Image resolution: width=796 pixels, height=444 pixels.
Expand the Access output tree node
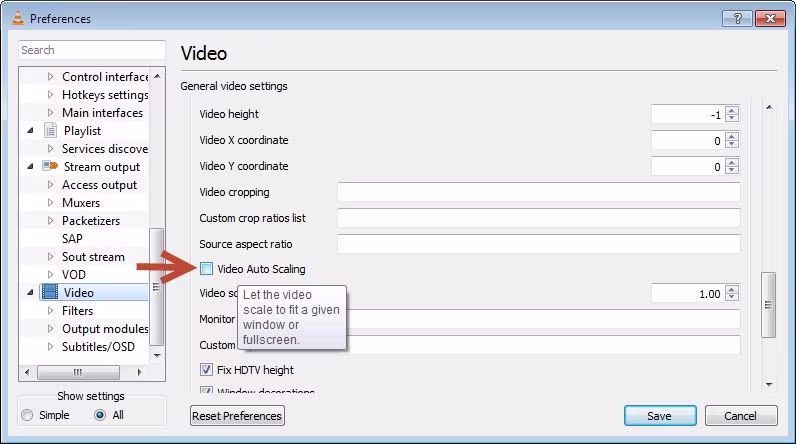[50, 184]
